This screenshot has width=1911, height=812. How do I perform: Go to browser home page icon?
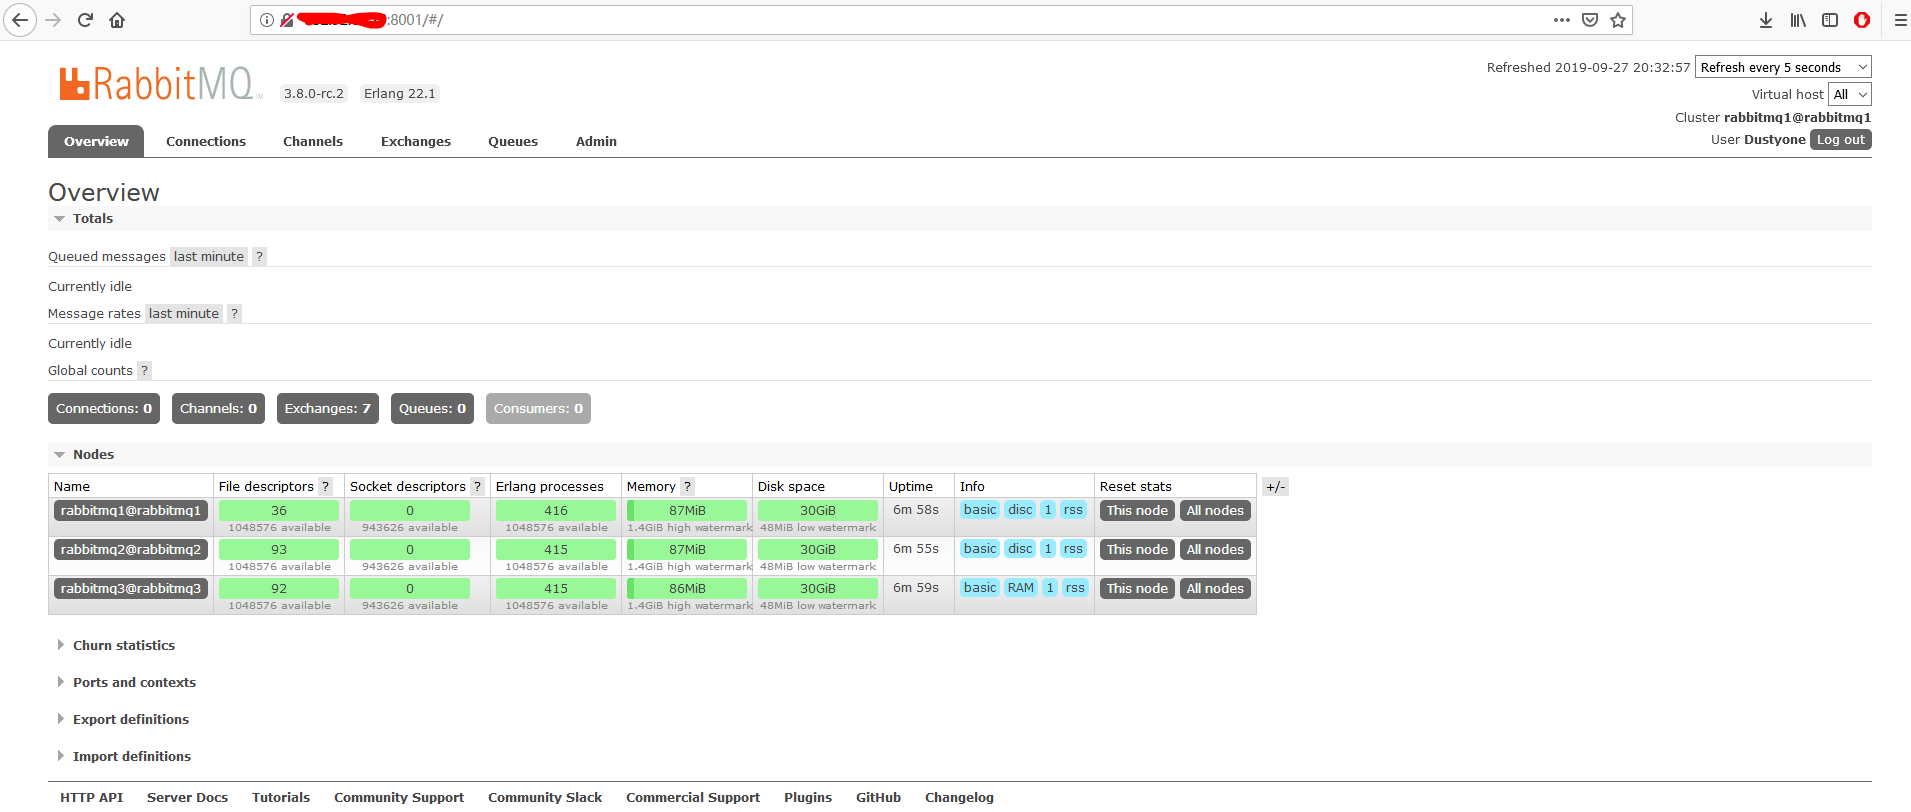tap(117, 20)
